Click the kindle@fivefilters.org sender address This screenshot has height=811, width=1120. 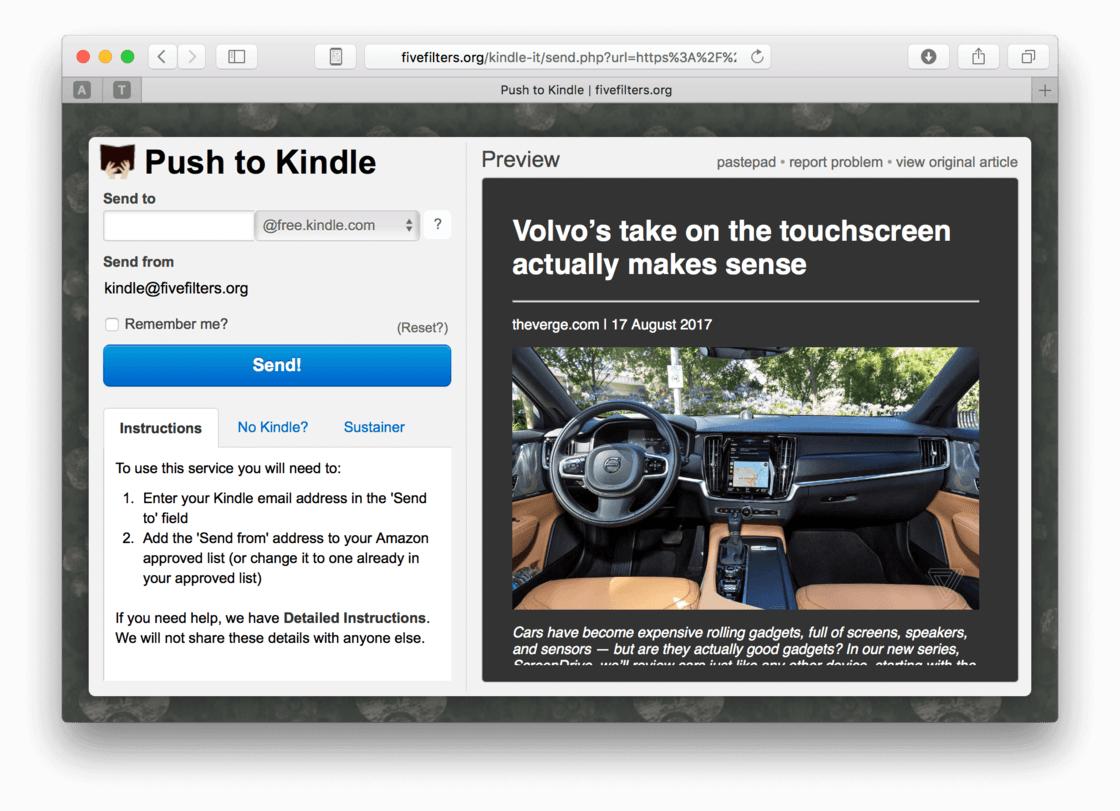176,289
